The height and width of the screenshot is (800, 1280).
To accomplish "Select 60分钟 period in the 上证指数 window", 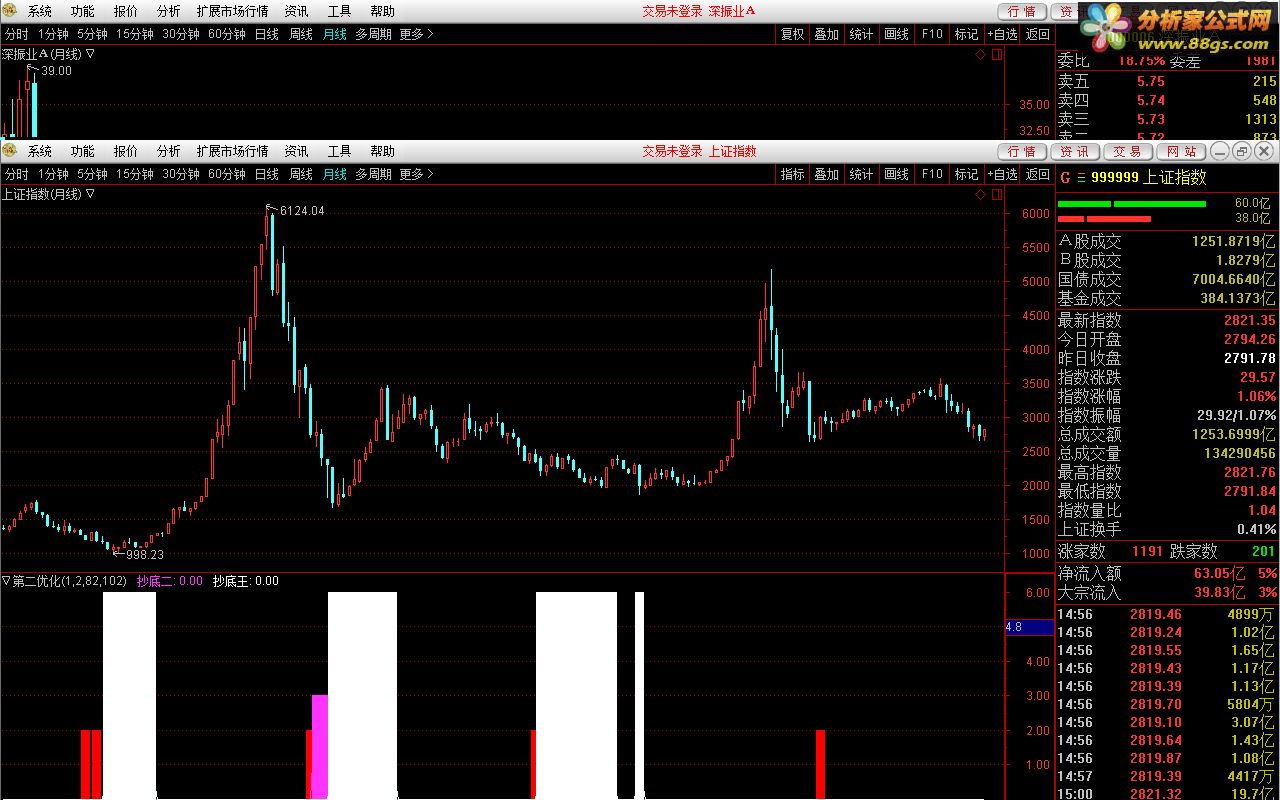I will (227, 174).
